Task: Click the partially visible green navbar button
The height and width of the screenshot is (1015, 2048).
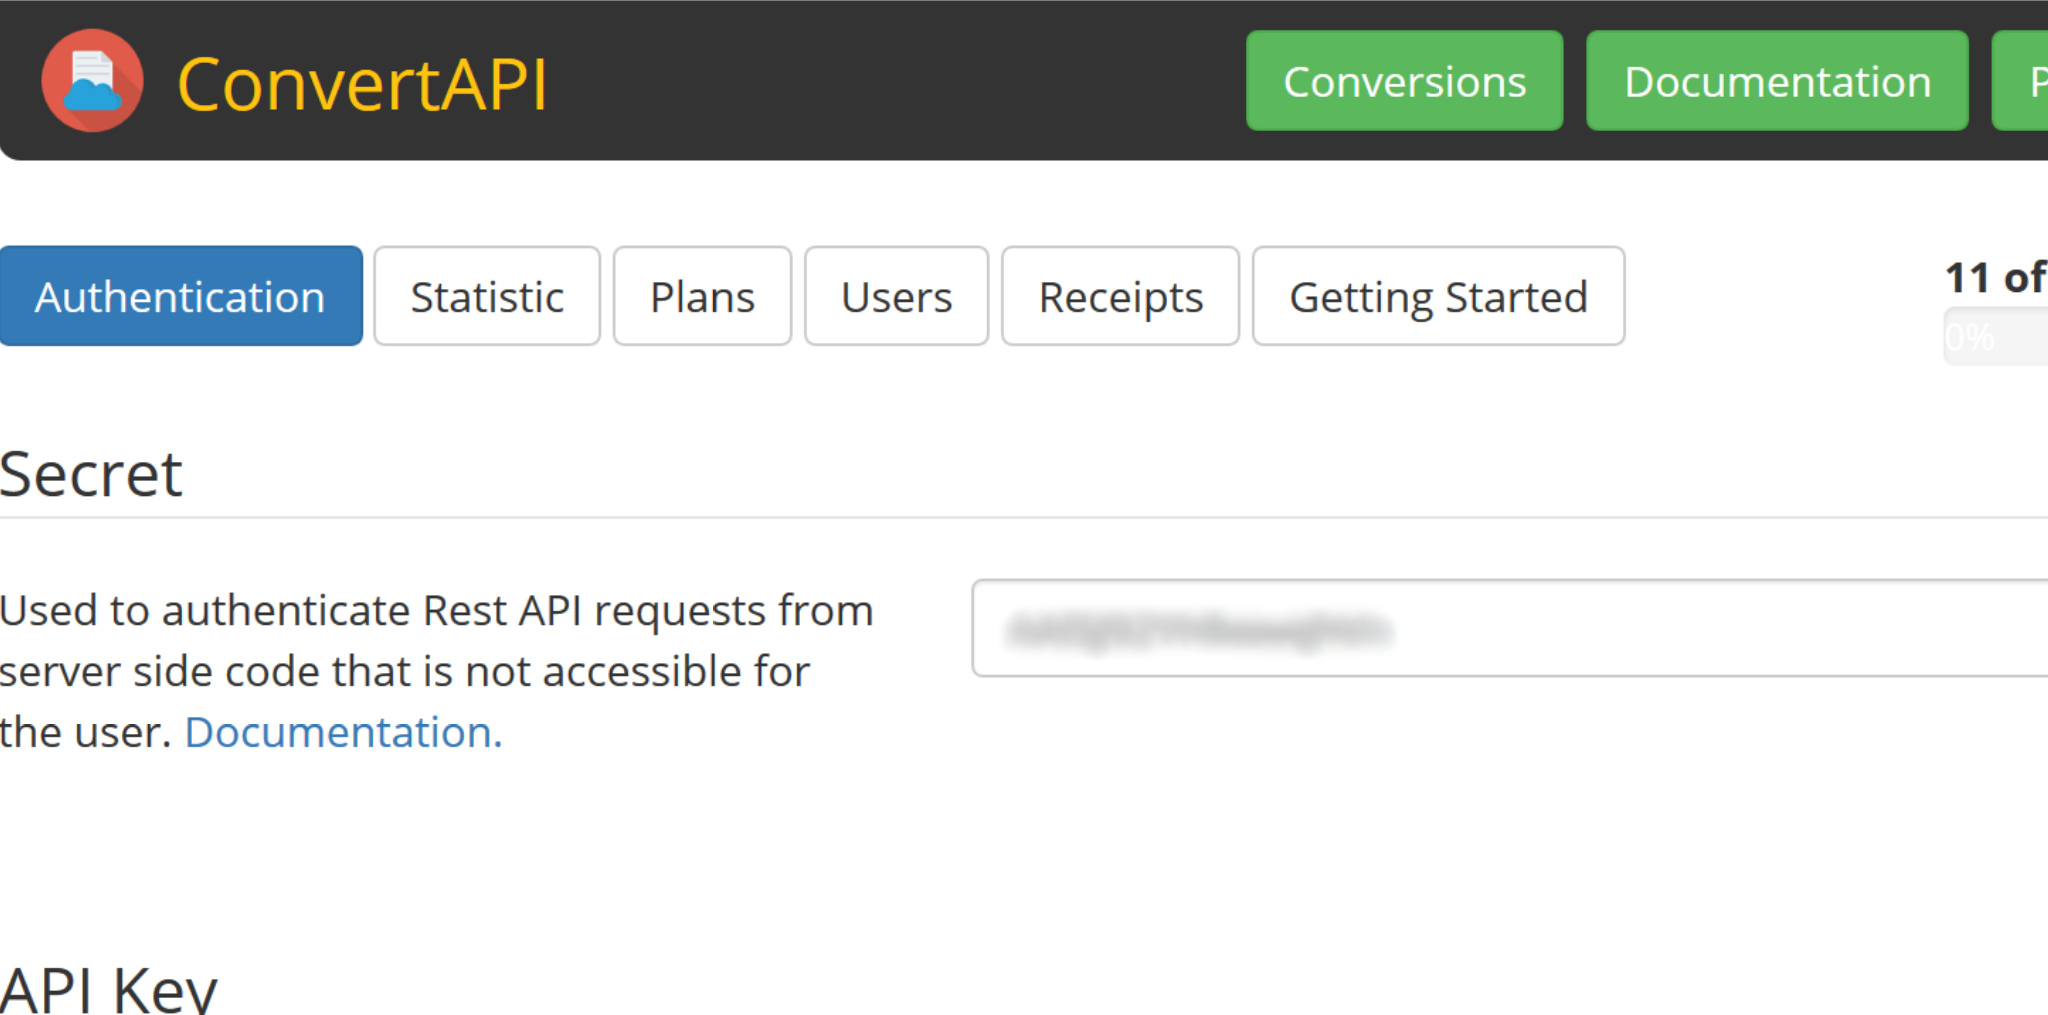Action: (x=2030, y=81)
